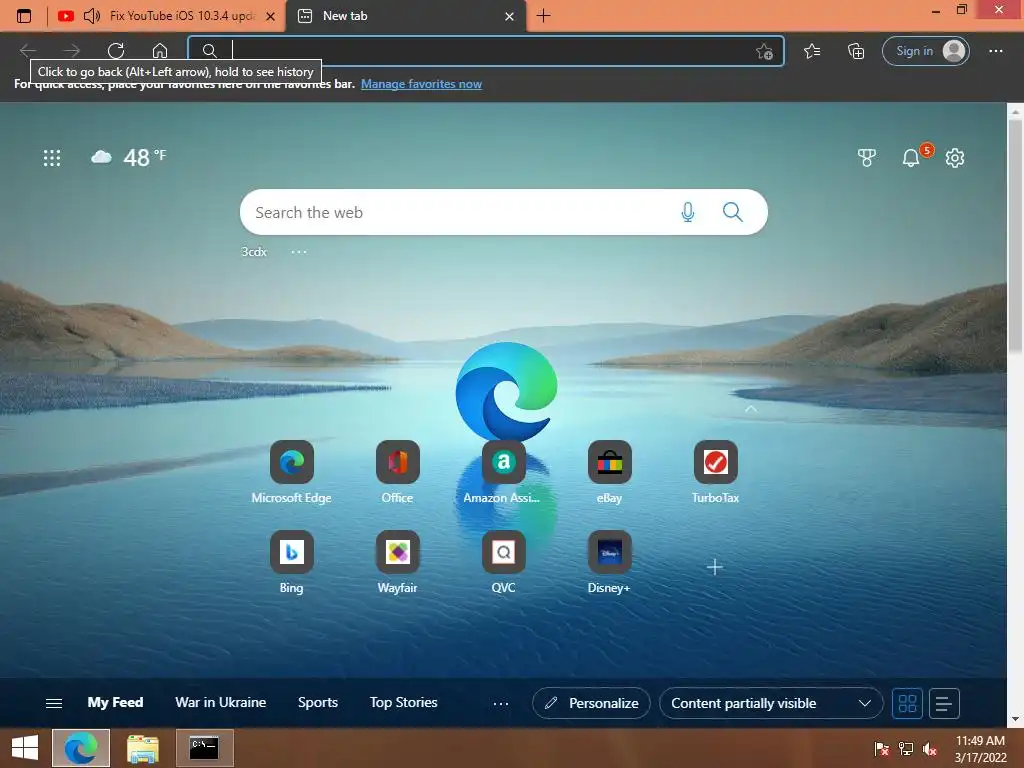Select the New tab tab
The image size is (1024, 768).
point(405,16)
